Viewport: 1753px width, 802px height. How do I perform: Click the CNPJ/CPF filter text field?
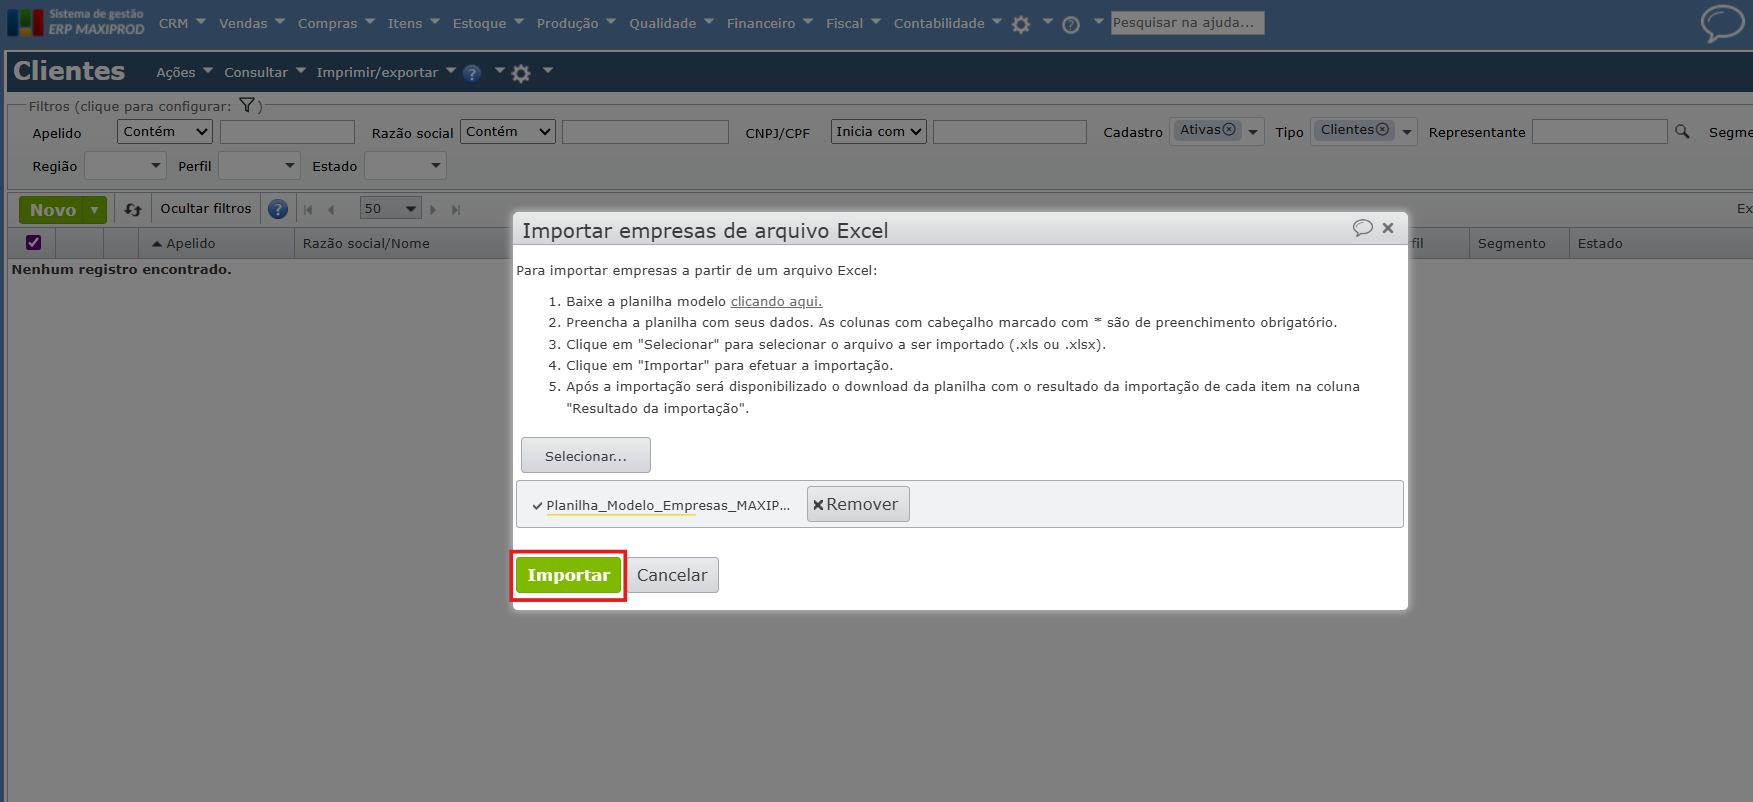(1010, 132)
